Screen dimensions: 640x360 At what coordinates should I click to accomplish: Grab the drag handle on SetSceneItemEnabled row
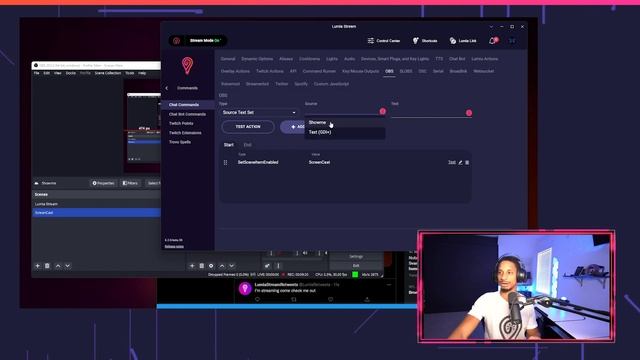225,162
